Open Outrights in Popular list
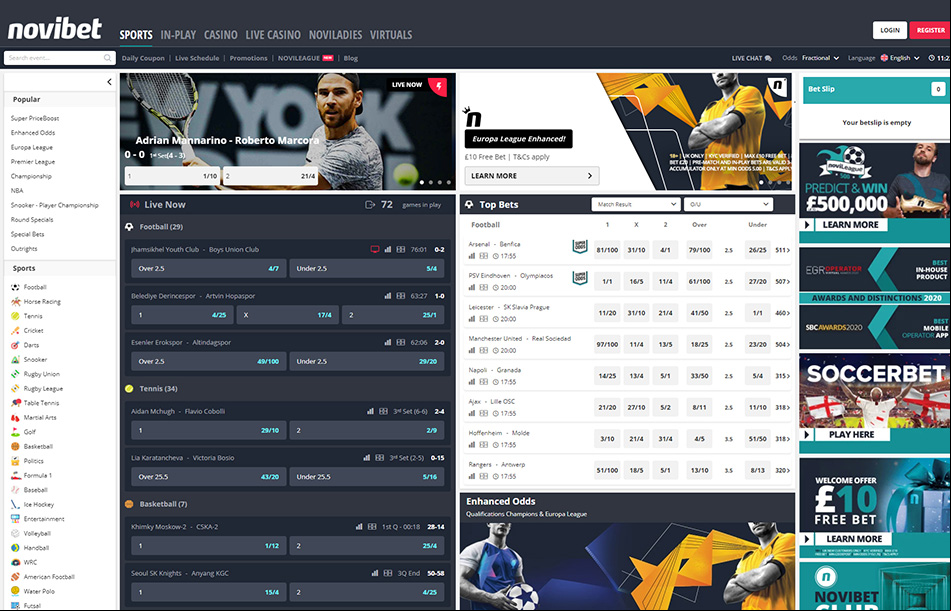Viewport: 951px width, 611px height. tap(24, 249)
